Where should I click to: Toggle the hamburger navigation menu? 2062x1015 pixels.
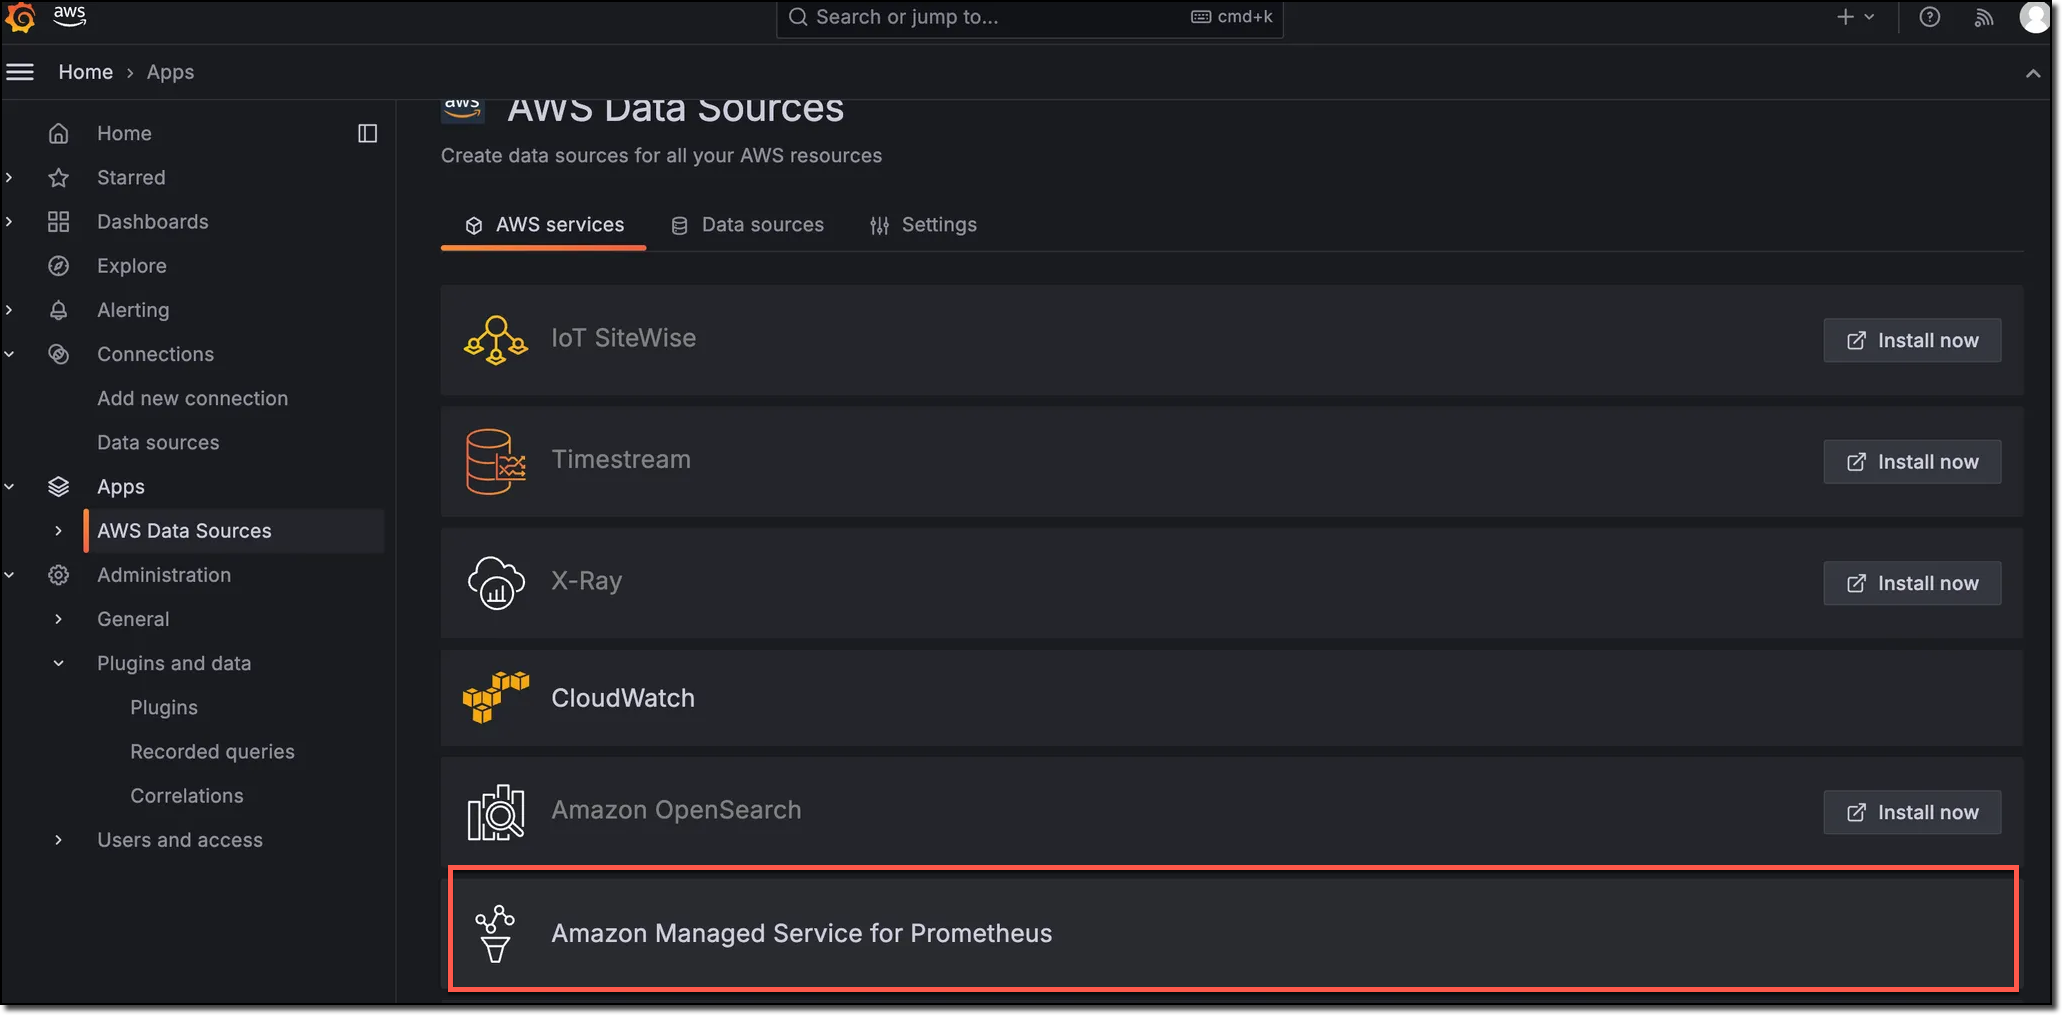pyautogui.click(x=20, y=71)
